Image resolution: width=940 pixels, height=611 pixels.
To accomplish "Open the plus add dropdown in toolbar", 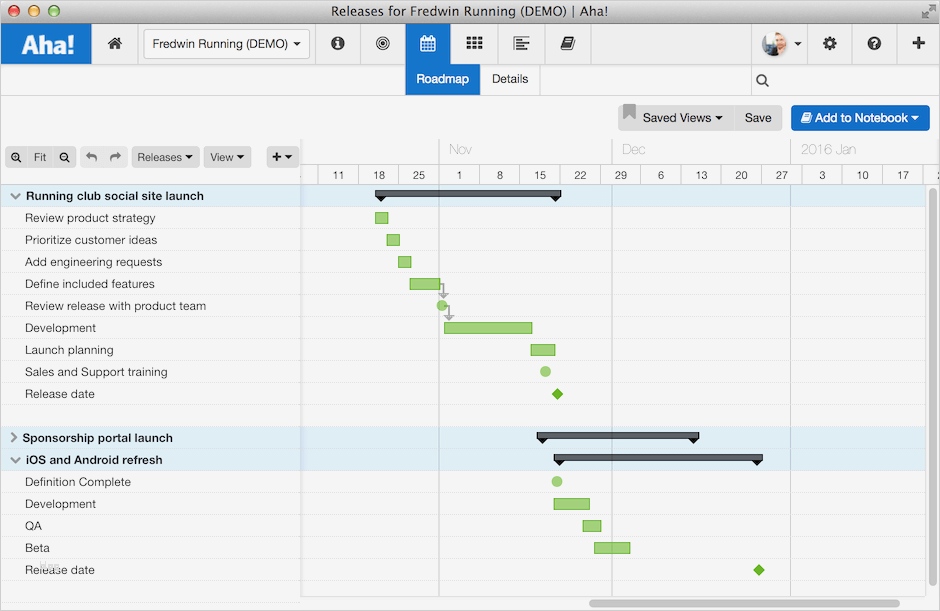I will click(282, 157).
